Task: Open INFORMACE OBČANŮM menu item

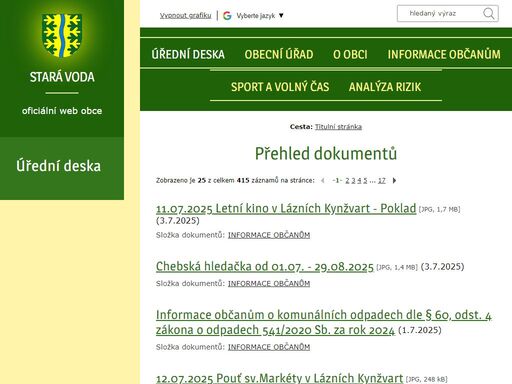Action: [x=444, y=54]
